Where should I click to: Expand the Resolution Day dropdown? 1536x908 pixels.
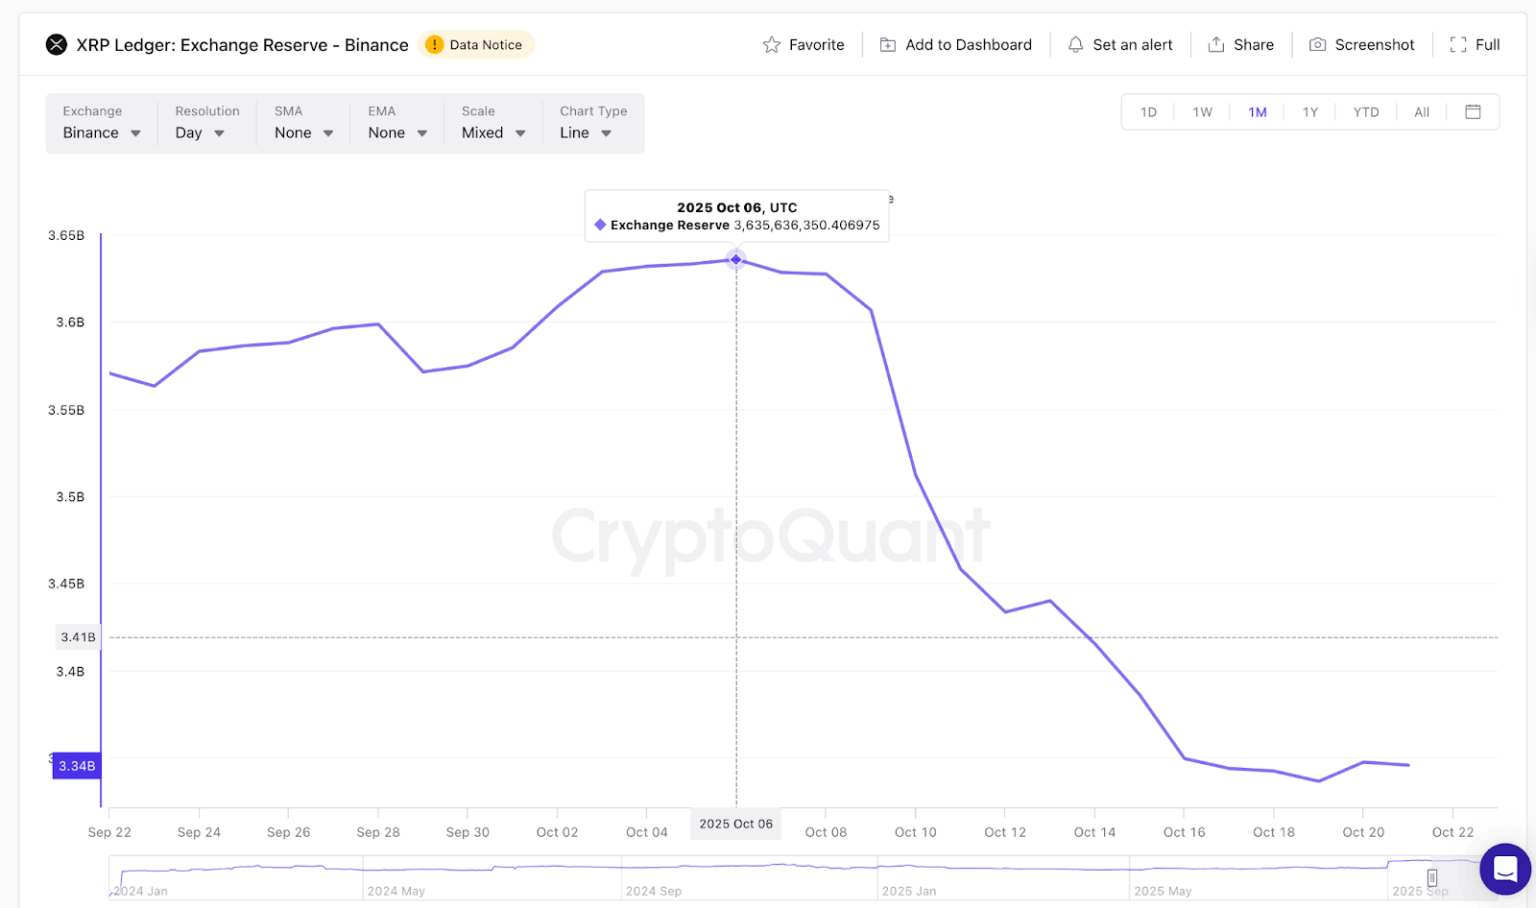tap(199, 133)
